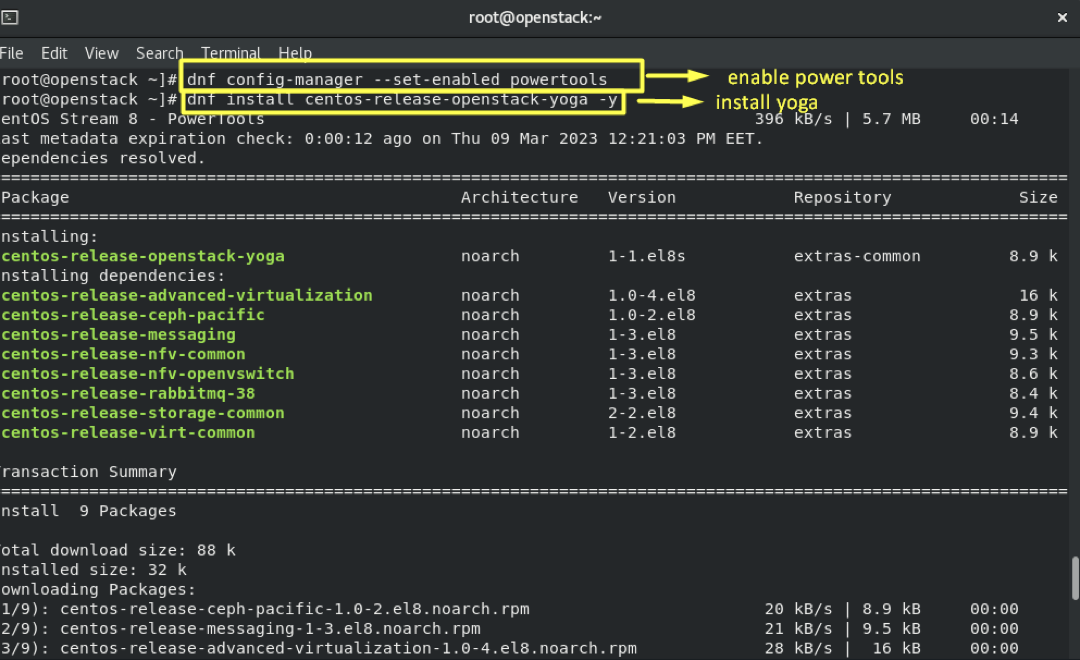Click the 'centos-release-advanced-virtualization' package name
The image size is (1080, 660).
187,296
